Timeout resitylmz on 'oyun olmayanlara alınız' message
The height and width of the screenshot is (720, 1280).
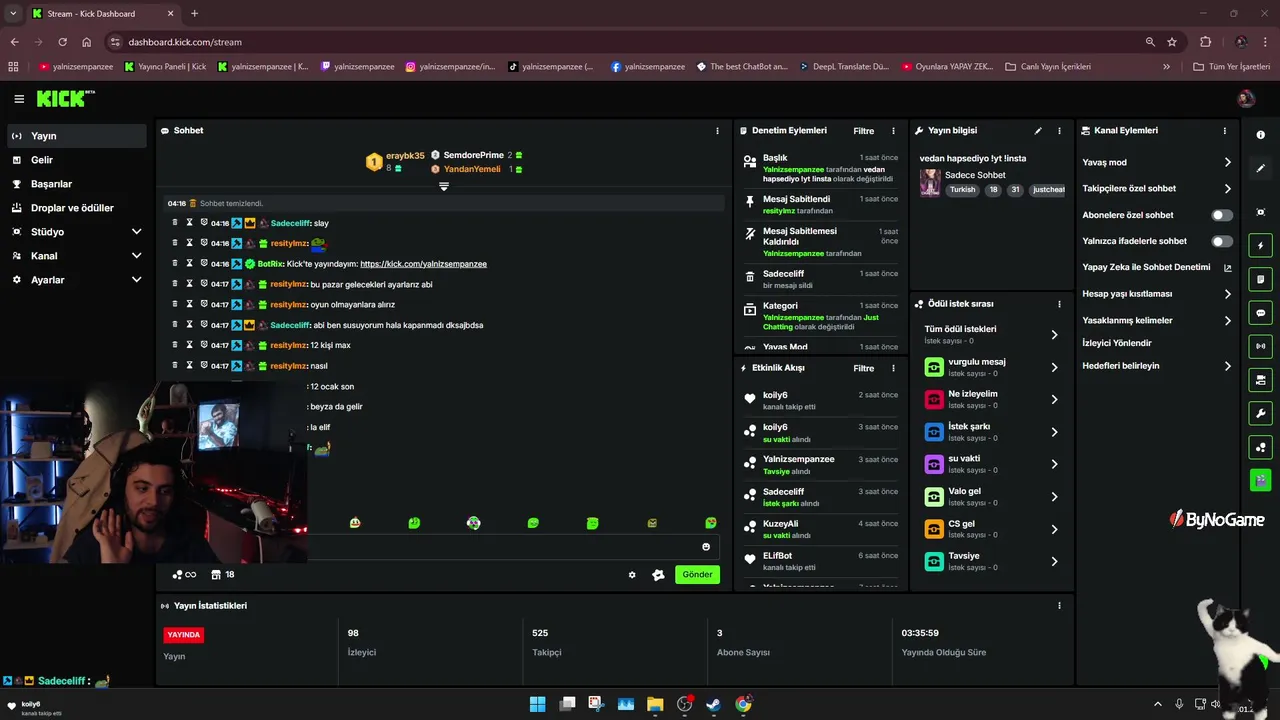189,304
